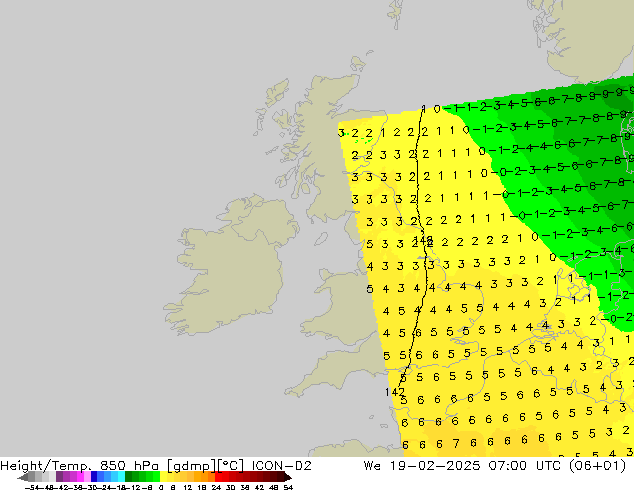Select the bright red swatch at legend value 24
Screen dimensions: 634x490
218,477
